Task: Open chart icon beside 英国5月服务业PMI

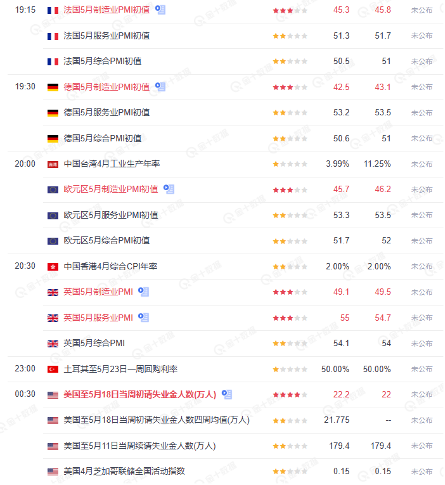Action: (x=144, y=317)
